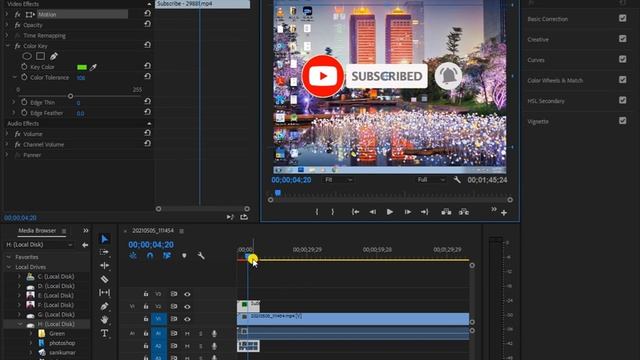Reset the Motion effect
640x360 pixels.
tap(147, 13)
